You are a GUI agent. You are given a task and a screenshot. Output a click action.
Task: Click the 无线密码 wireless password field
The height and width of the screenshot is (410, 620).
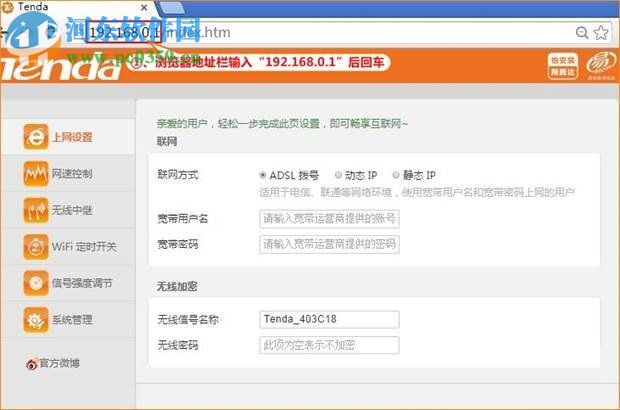coord(329,345)
